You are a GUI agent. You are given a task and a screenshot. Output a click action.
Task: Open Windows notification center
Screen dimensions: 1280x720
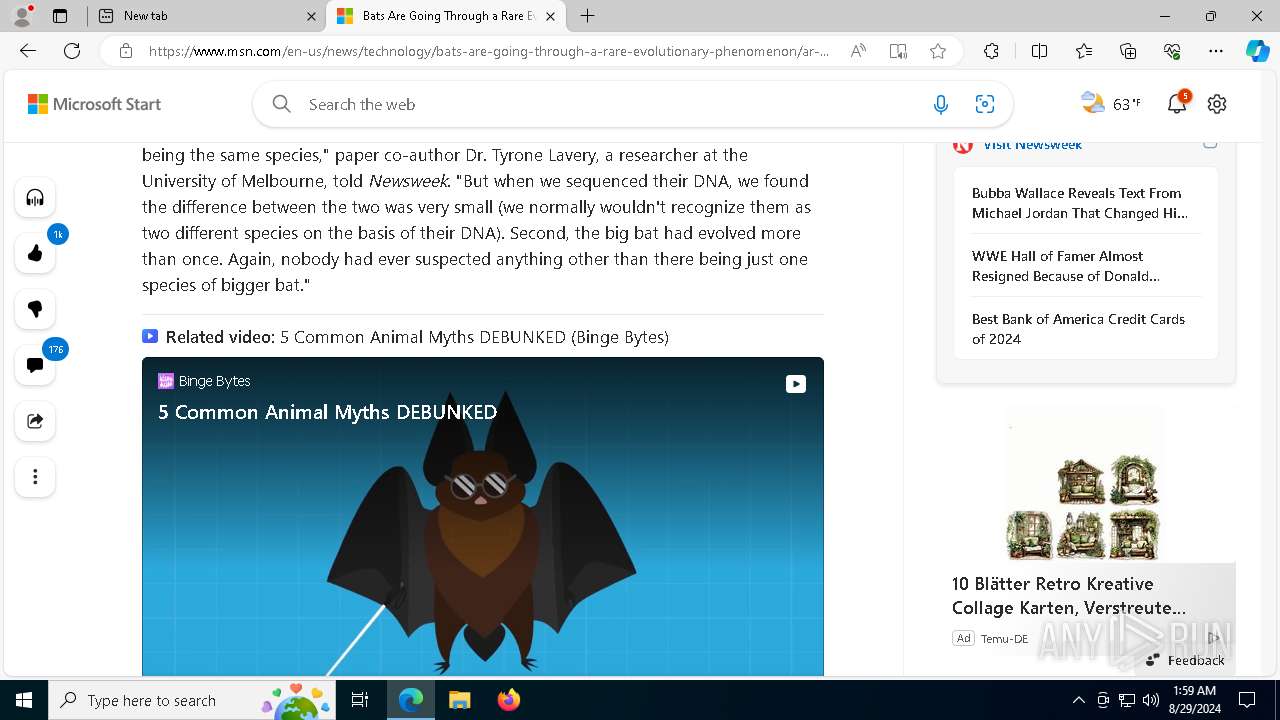1247,700
